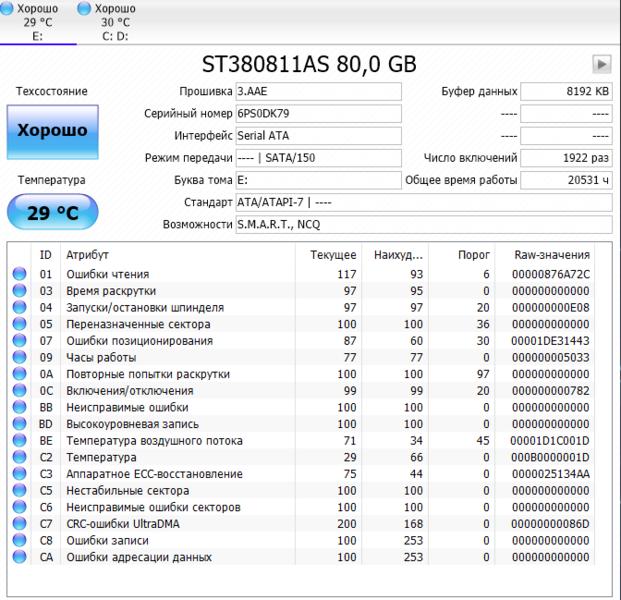Viewport: 621px width, 600px height.
Task: Click status circle for Неисправимые ошибки секторов
Action: tap(19, 507)
